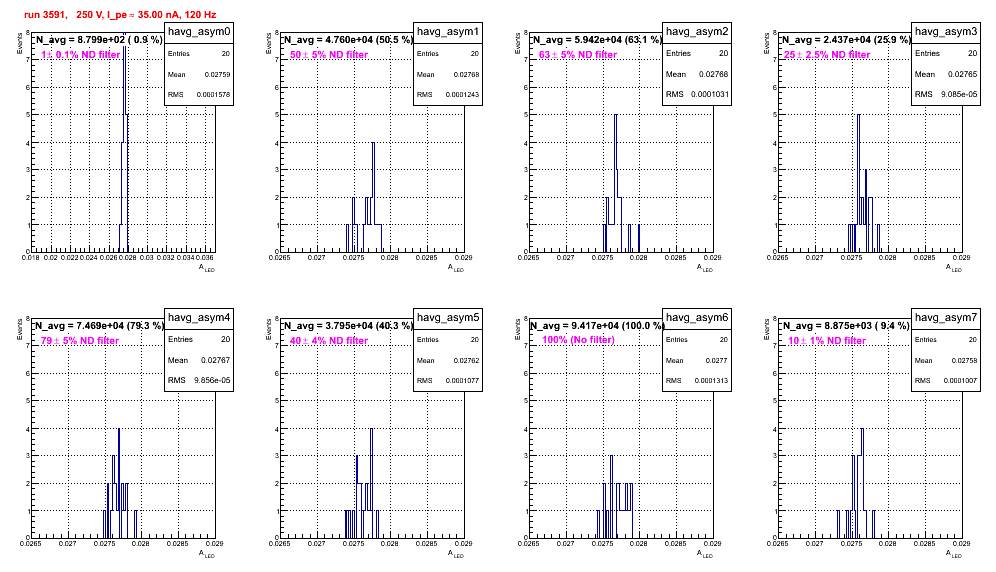The width and height of the screenshot is (996, 572).
Task: Click the Mean value 0.02767
Action: [x=215, y=360]
